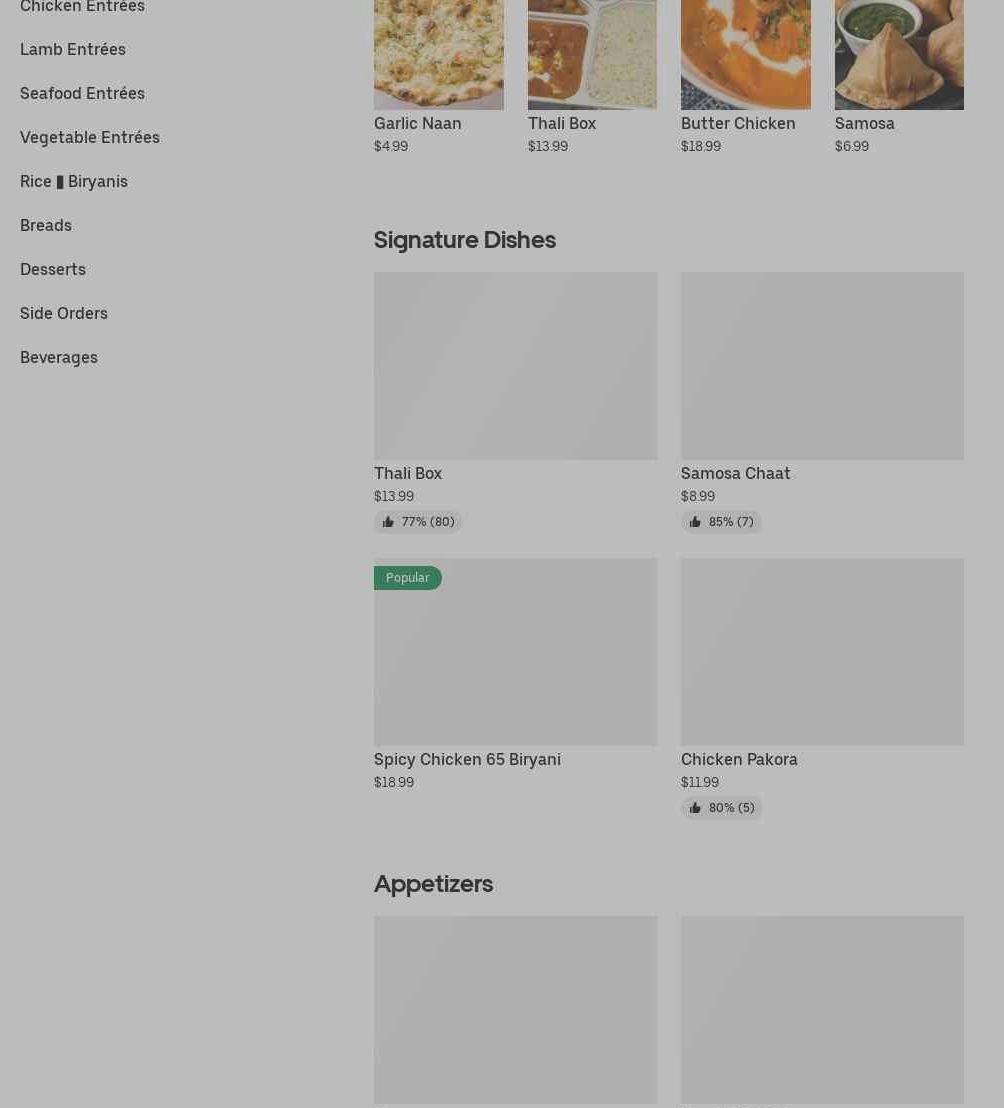This screenshot has height=1108, width=1004.
Task: Select Vegetable Entrées in sidebar
Action: click(x=90, y=137)
